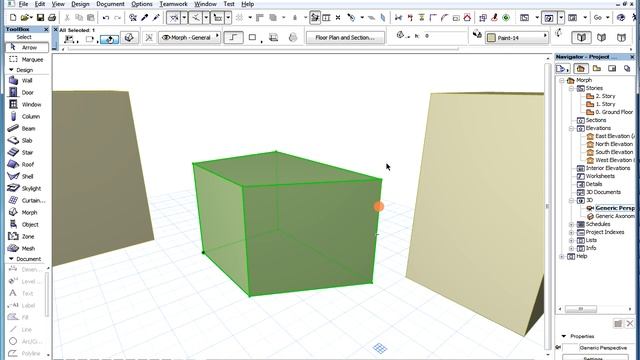Toggle the step-shaped geometry method button
The width and height of the screenshot is (640, 360).
[x=233, y=38]
